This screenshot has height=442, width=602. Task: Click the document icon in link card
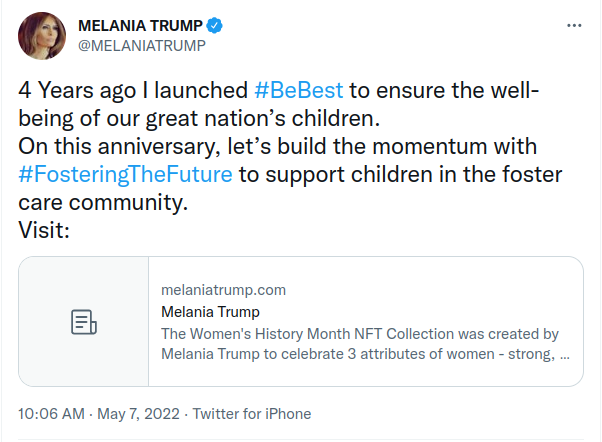tap(84, 322)
